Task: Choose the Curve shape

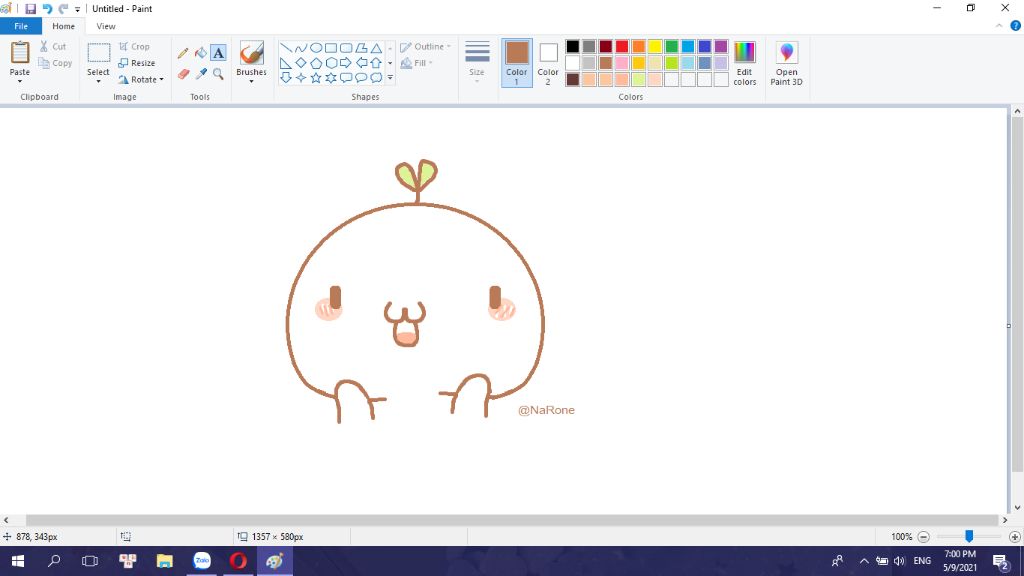Action: [300, 48]
